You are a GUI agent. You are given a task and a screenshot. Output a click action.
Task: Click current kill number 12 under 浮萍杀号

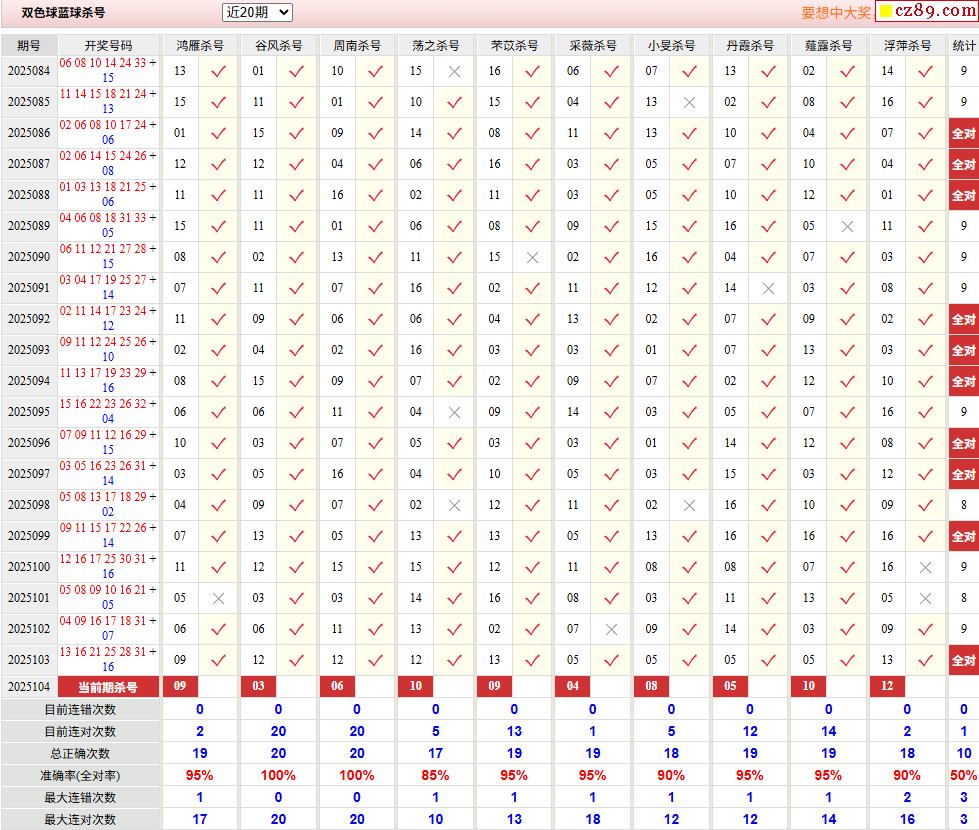[887, 686]
